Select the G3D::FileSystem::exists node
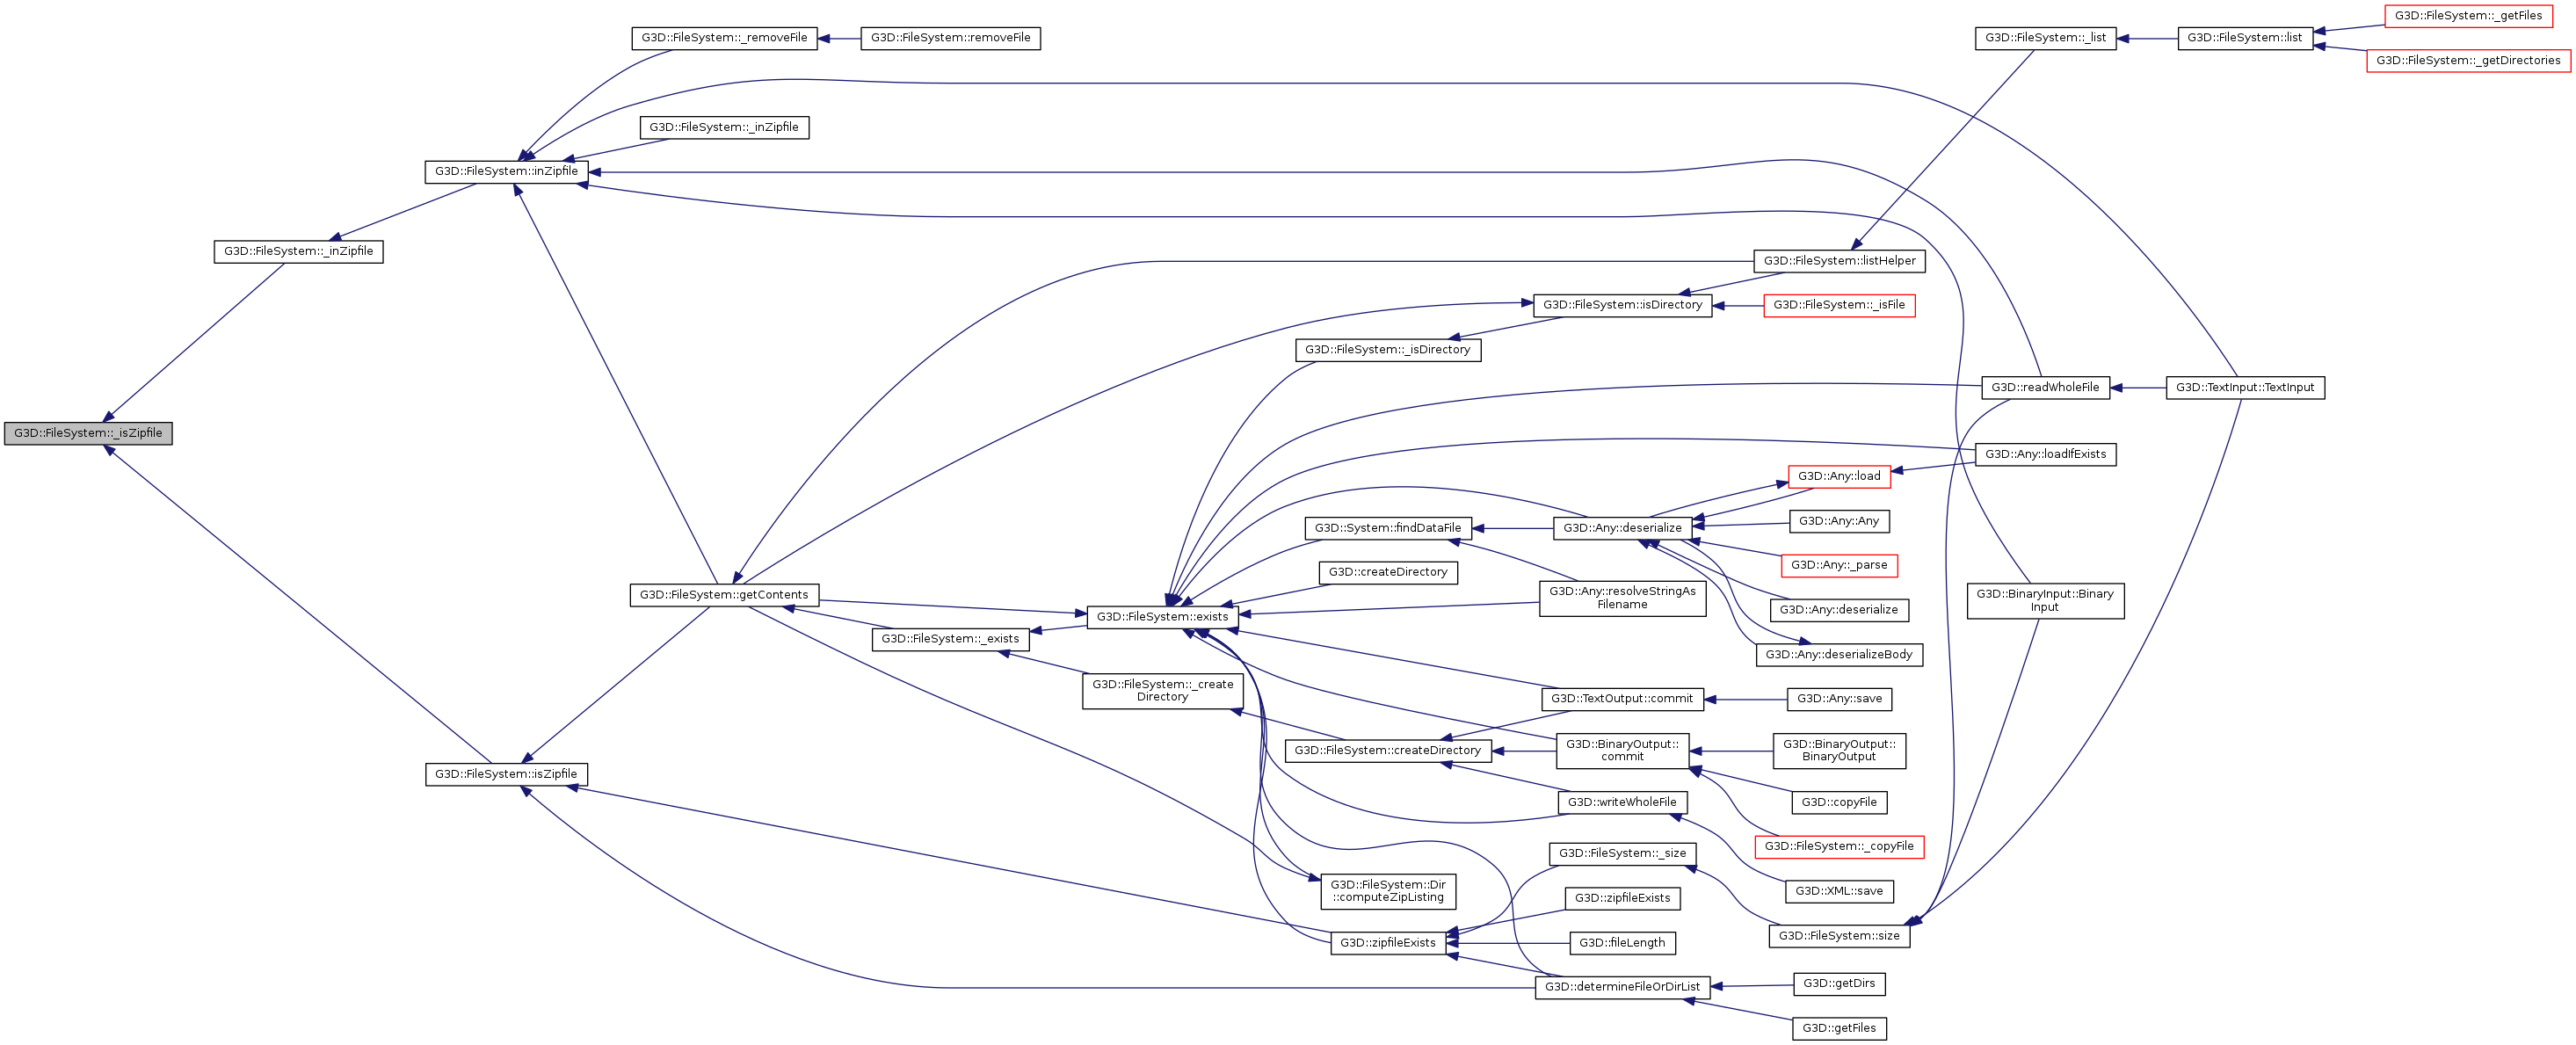 1162,617
